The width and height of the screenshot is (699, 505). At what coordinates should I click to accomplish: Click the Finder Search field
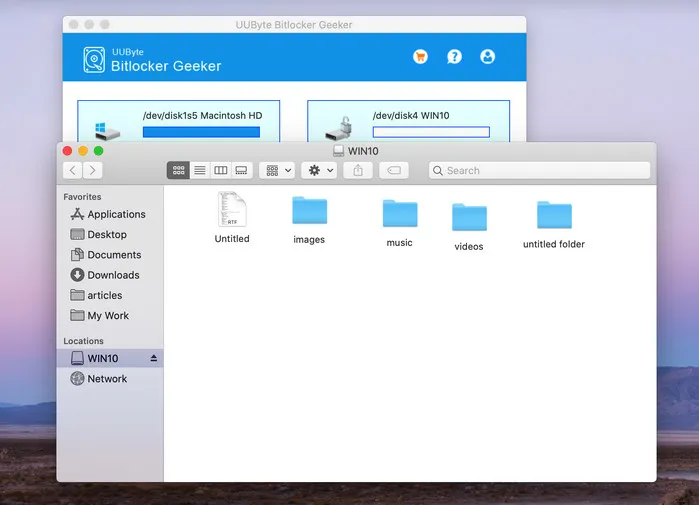coord(539,171)
